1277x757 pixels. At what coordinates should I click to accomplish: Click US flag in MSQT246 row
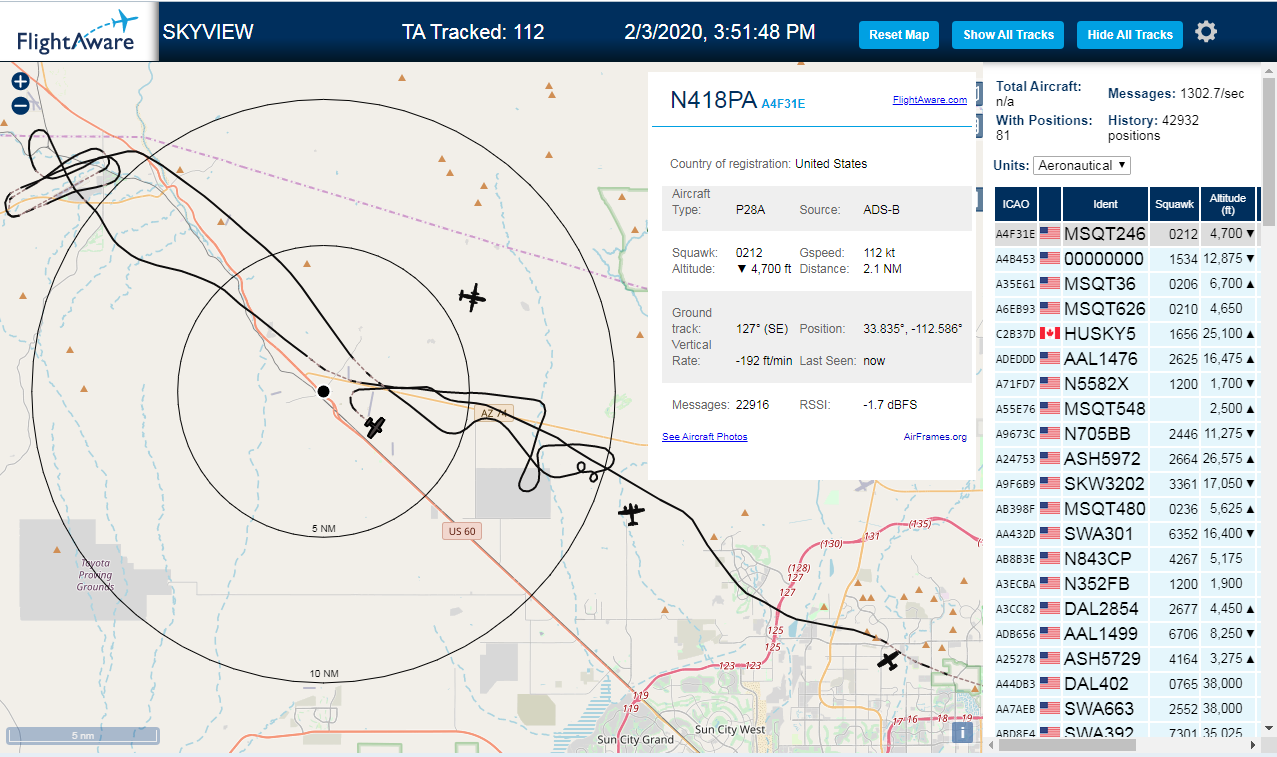pos(1050,234)
